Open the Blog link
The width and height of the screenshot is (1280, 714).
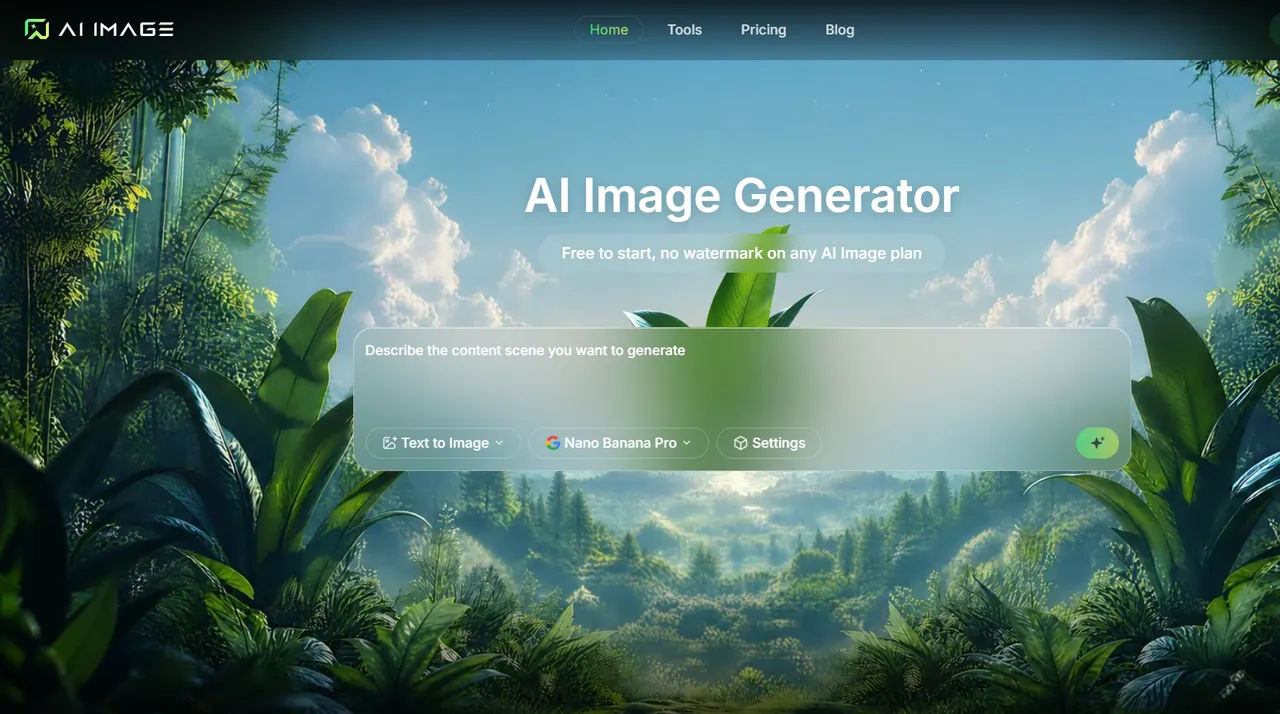click(840, 29)
